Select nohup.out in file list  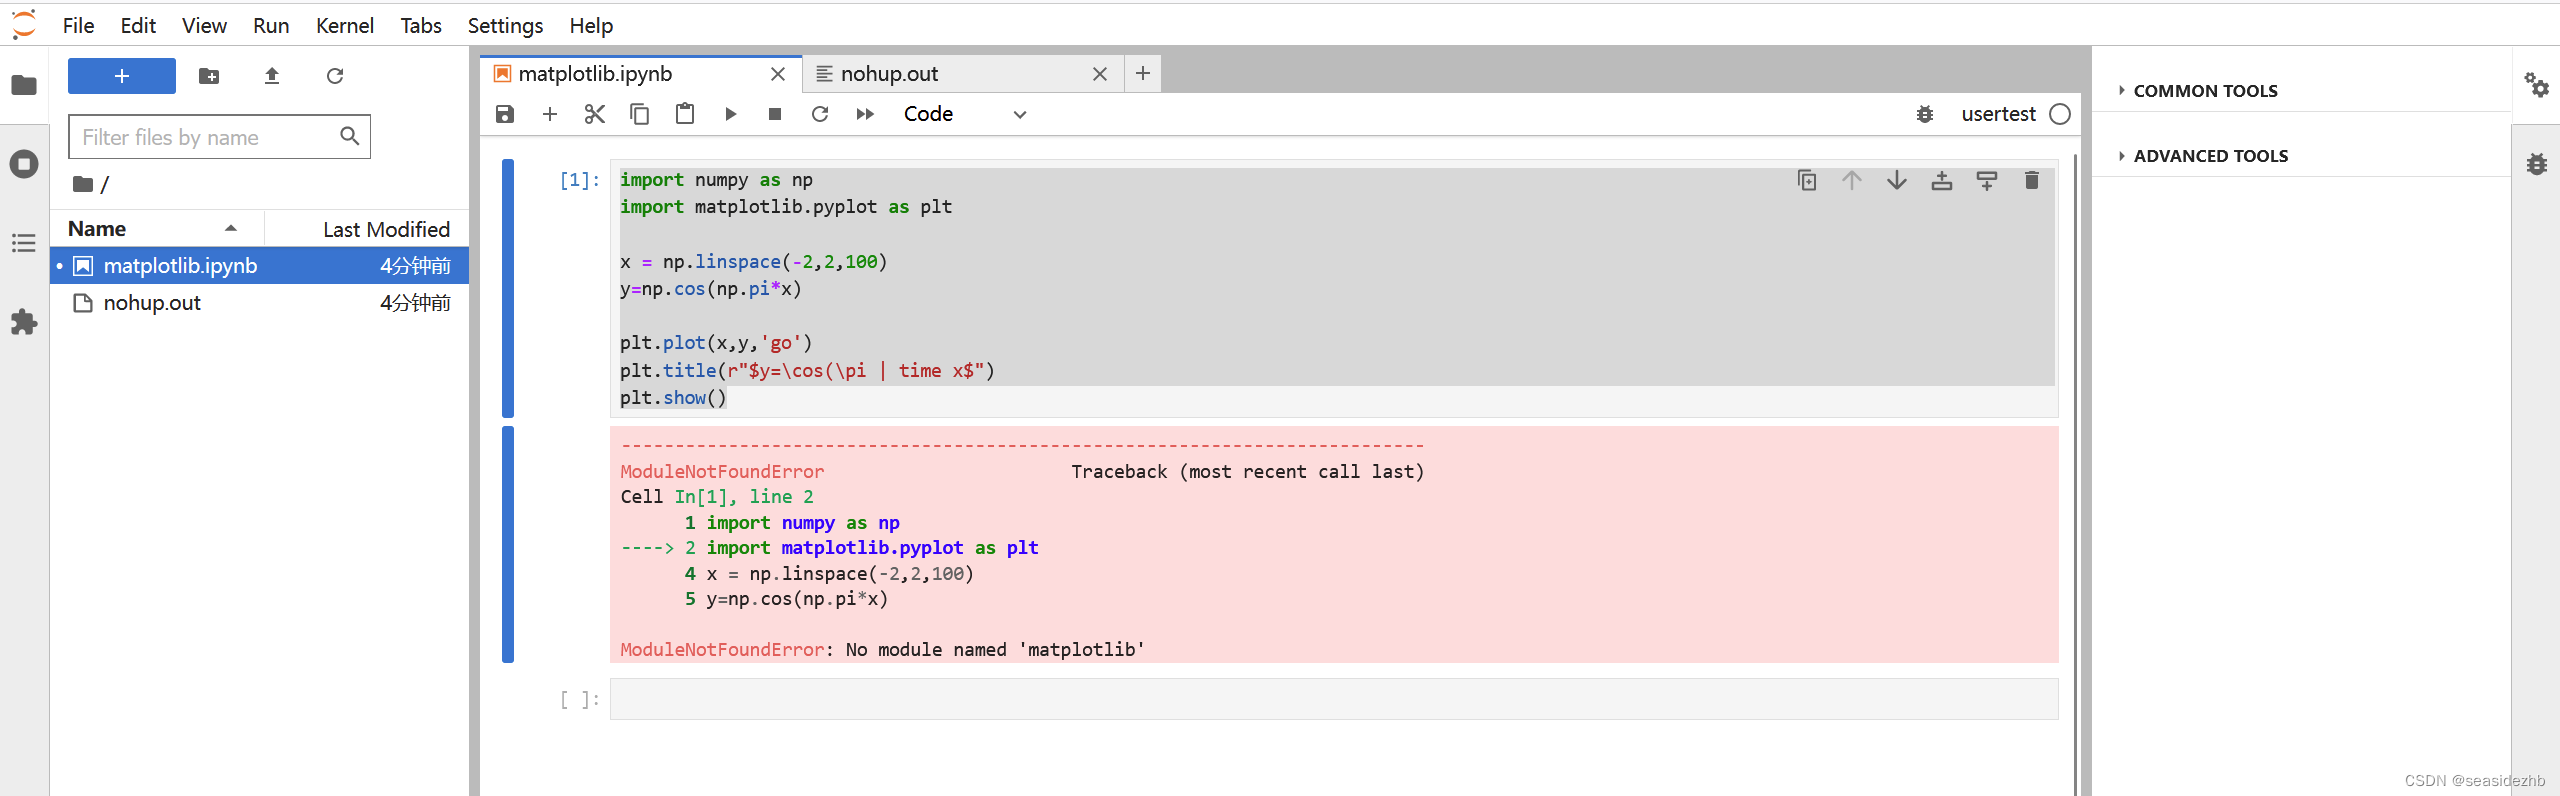260,303
